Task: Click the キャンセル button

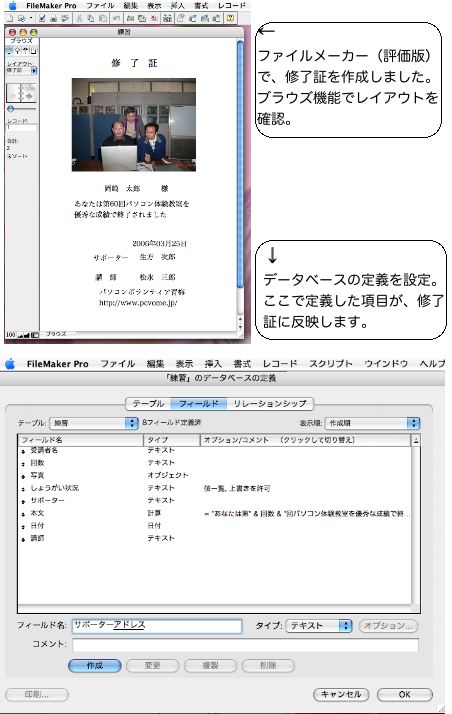Action: coord(341,695)
